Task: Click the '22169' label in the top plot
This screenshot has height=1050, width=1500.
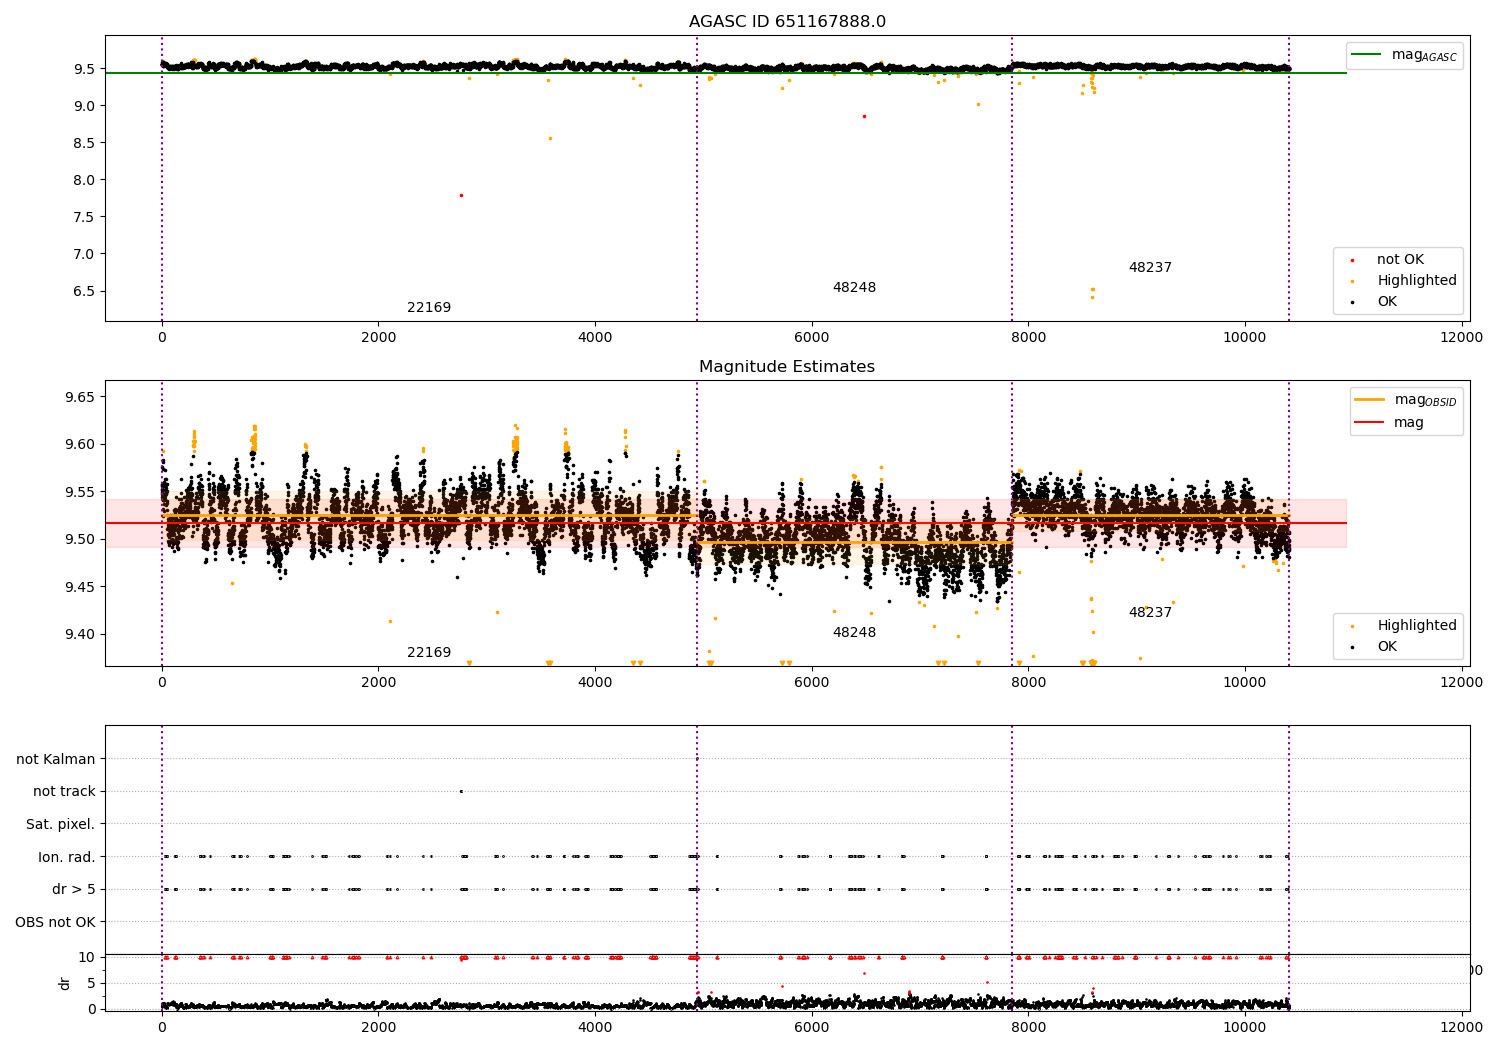Action: (429, 308)
